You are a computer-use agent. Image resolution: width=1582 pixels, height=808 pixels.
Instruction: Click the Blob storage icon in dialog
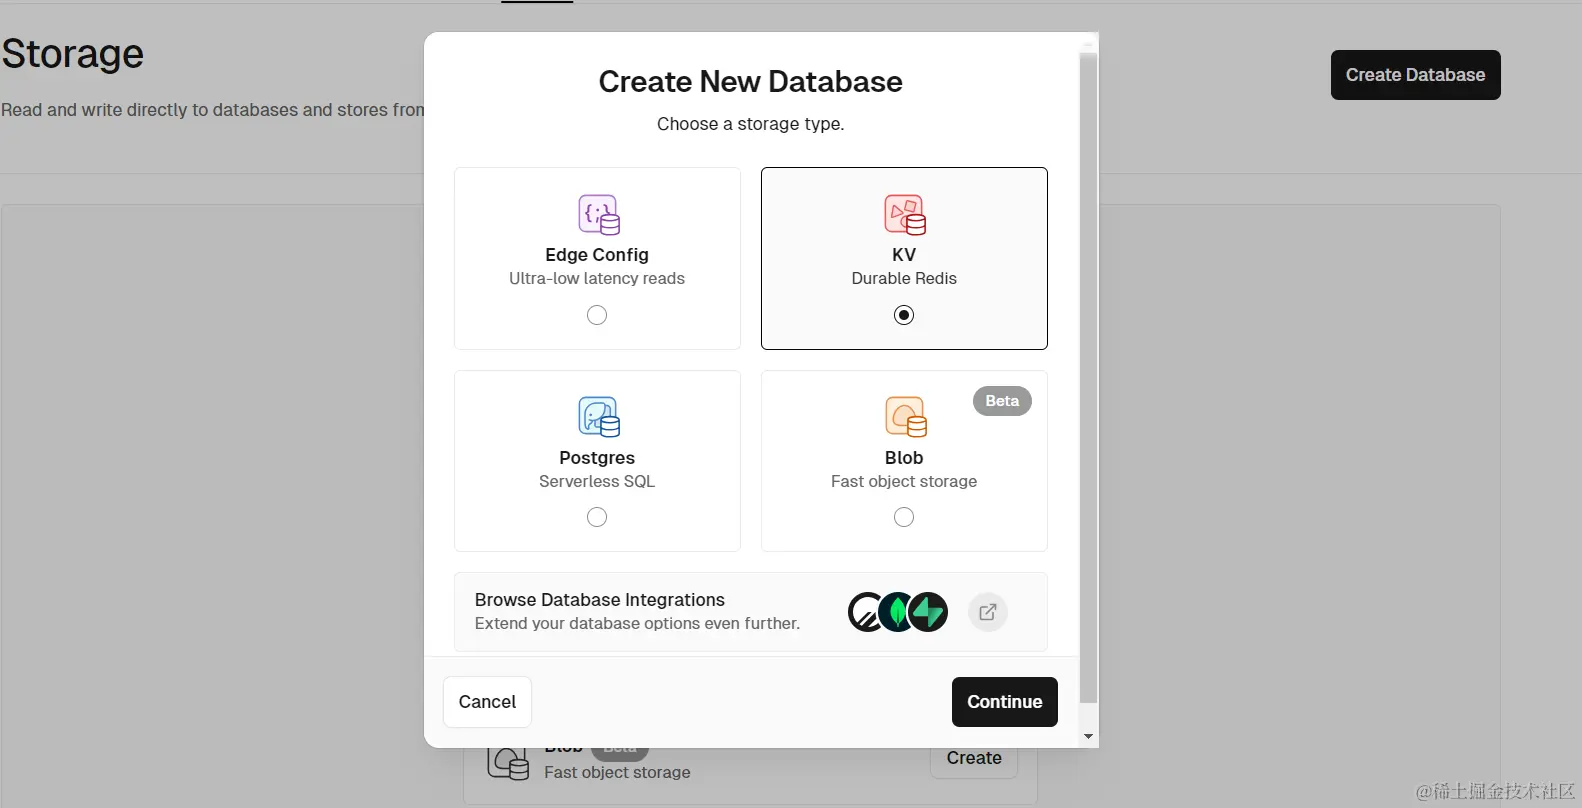pyautogui.click(x=906, y=417)
